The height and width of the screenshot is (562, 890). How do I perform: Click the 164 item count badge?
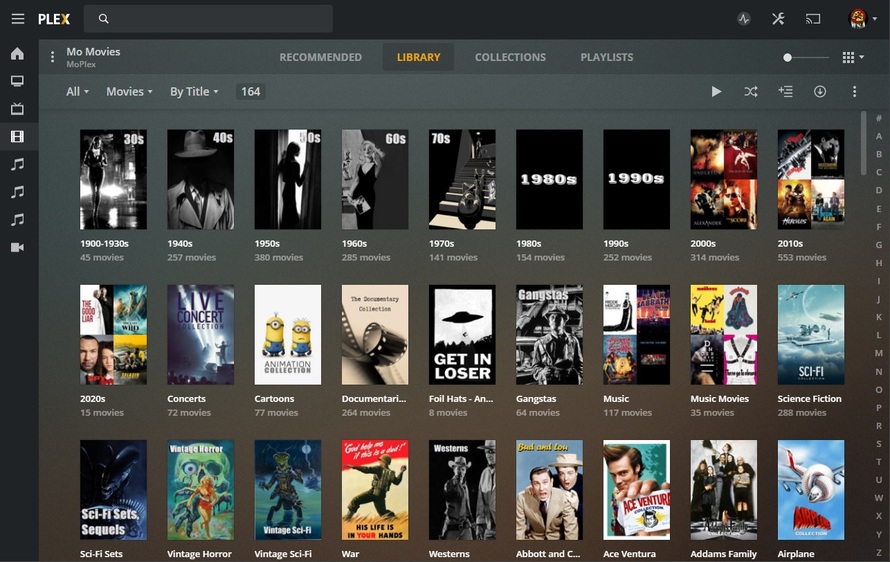pyautogui.click(x=250, y=91)
